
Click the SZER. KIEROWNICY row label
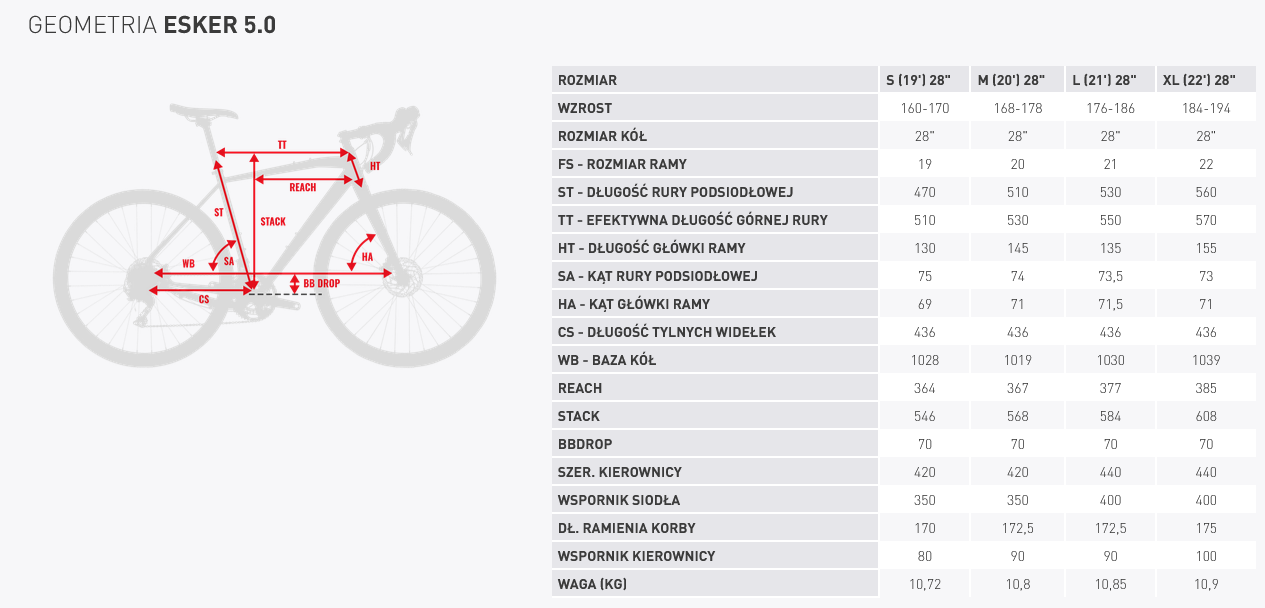pos(620,472)
